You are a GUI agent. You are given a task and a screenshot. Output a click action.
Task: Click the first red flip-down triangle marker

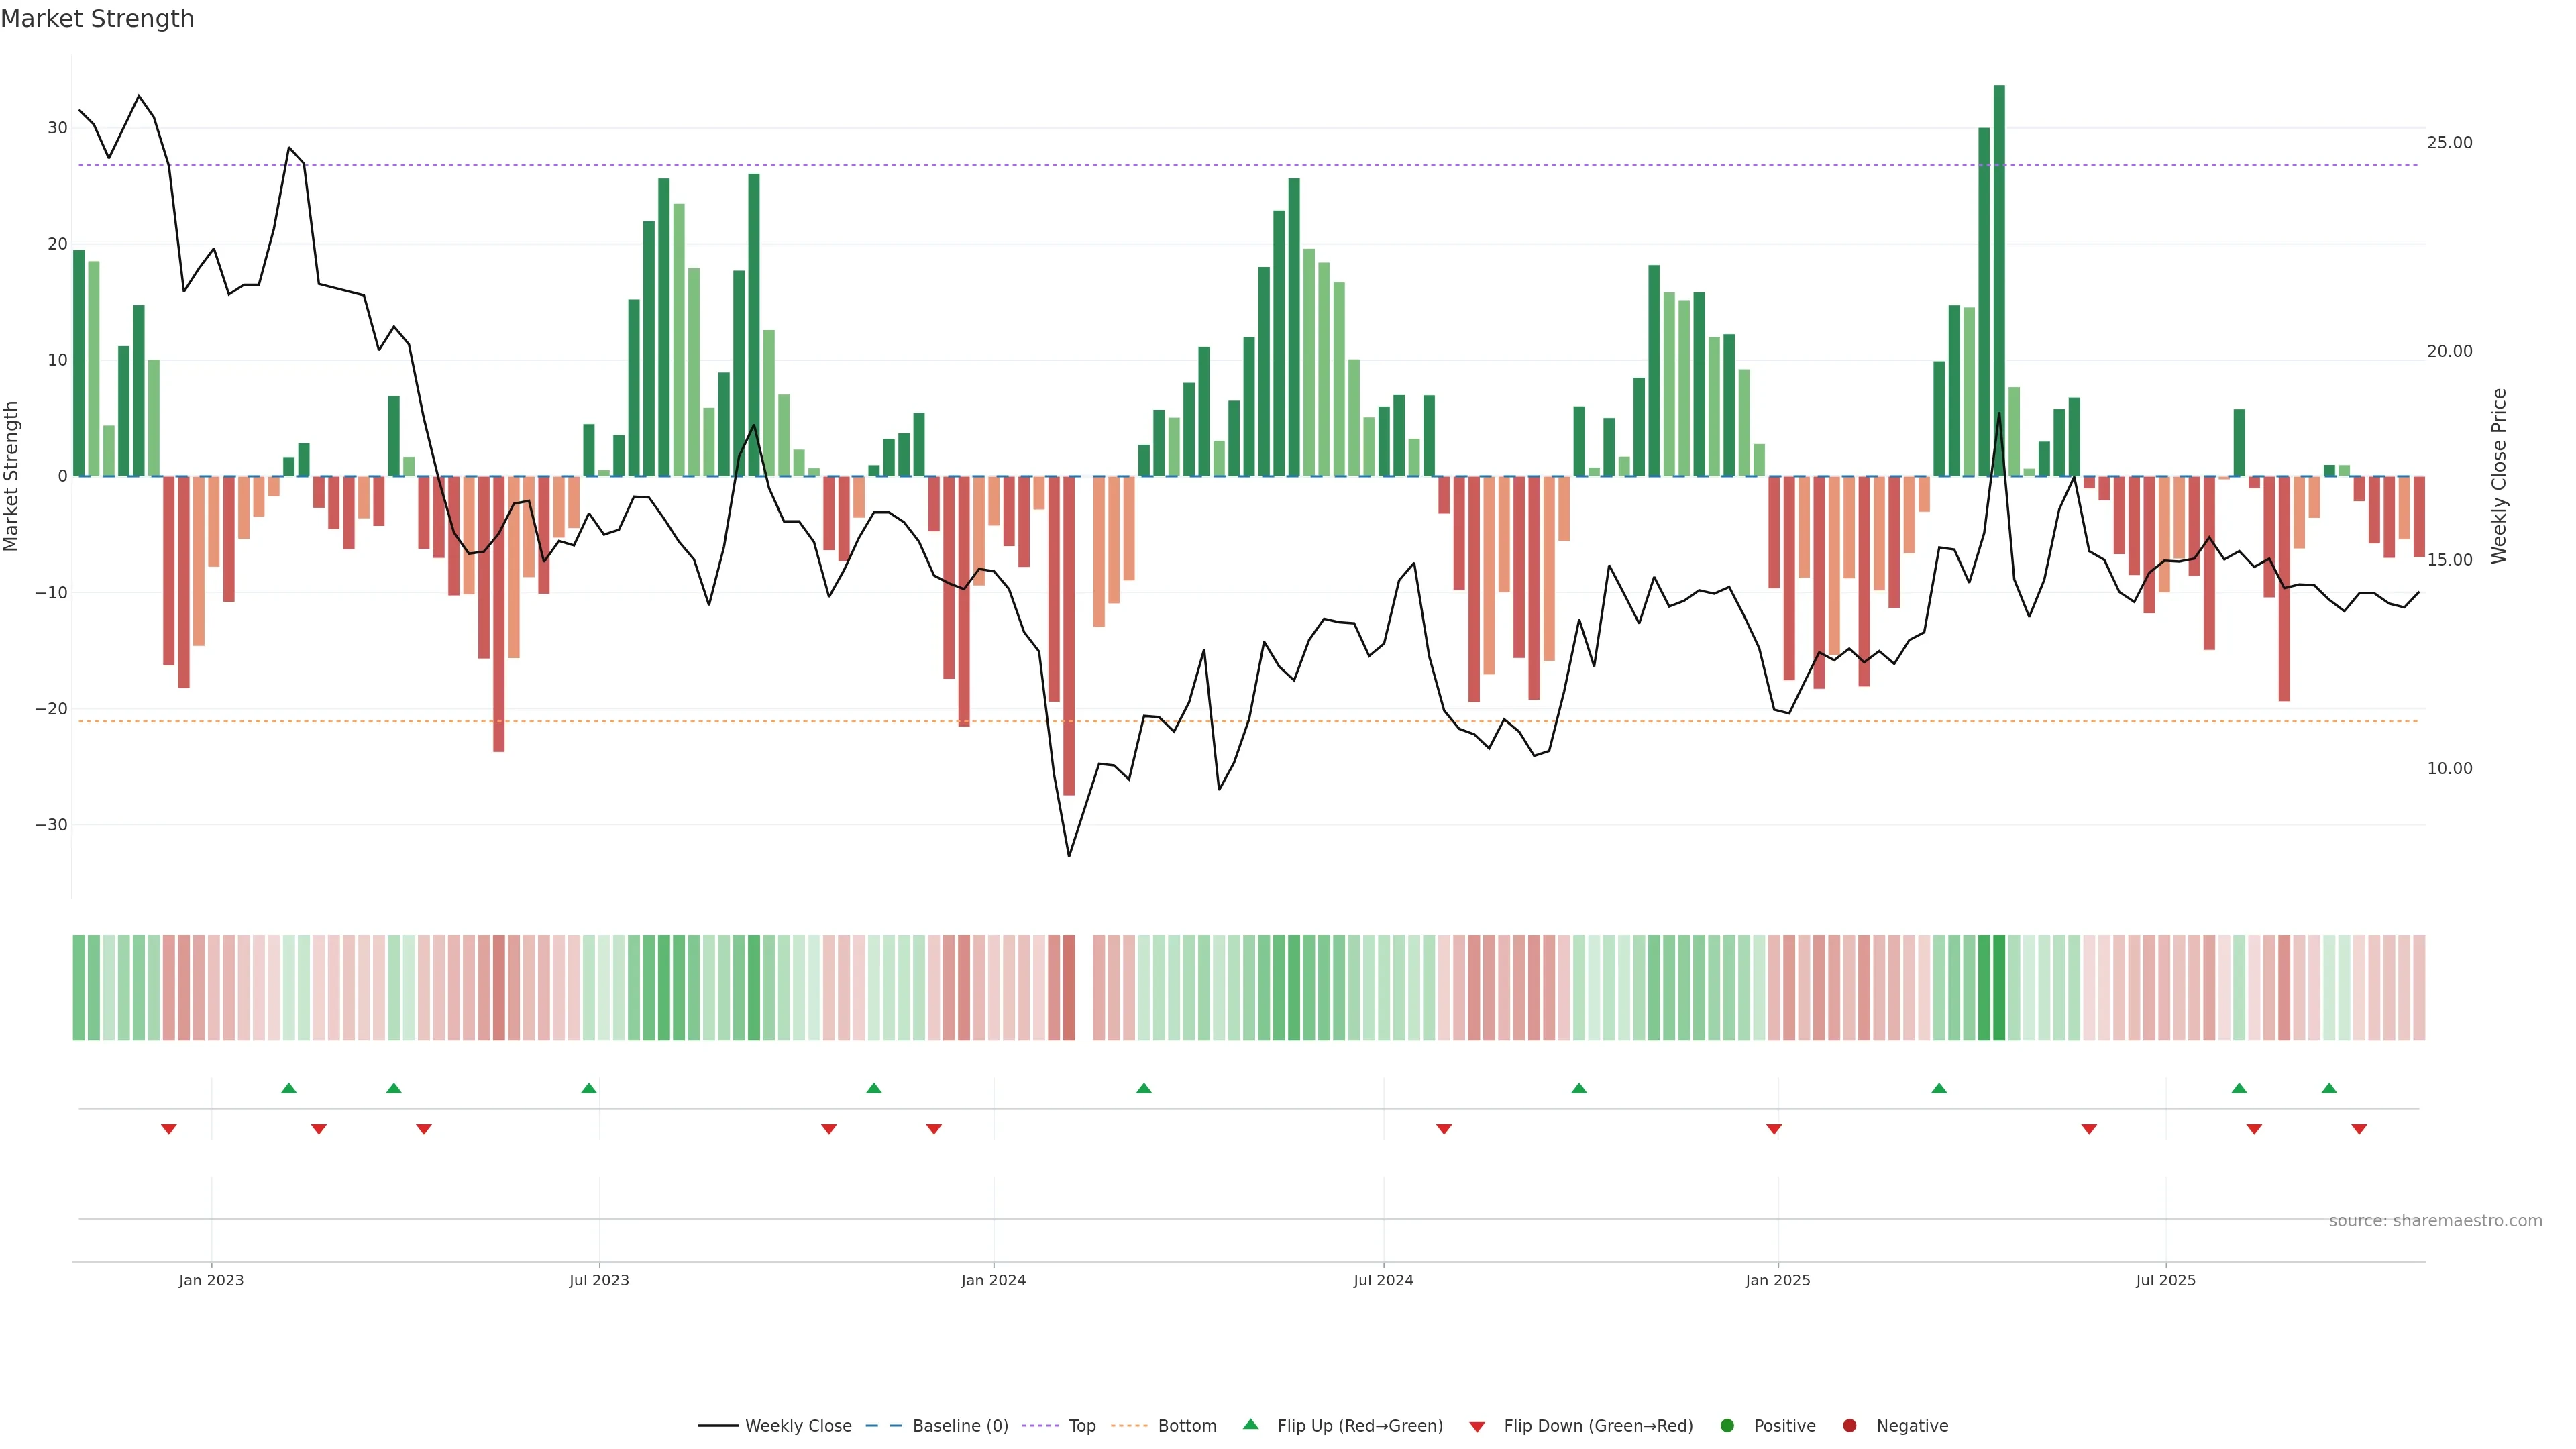pyautogui.click(x=169, y=1129)
